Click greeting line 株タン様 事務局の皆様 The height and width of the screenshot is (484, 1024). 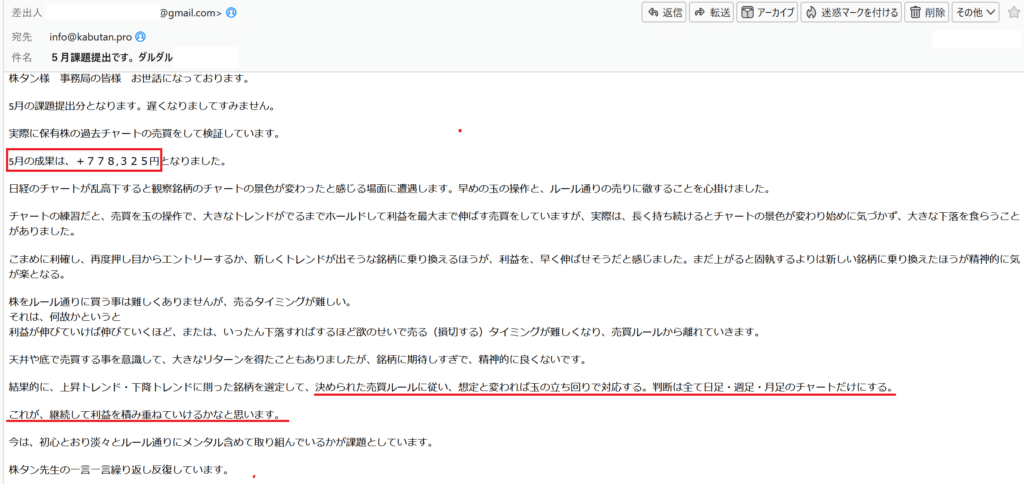tap(68, 79)
